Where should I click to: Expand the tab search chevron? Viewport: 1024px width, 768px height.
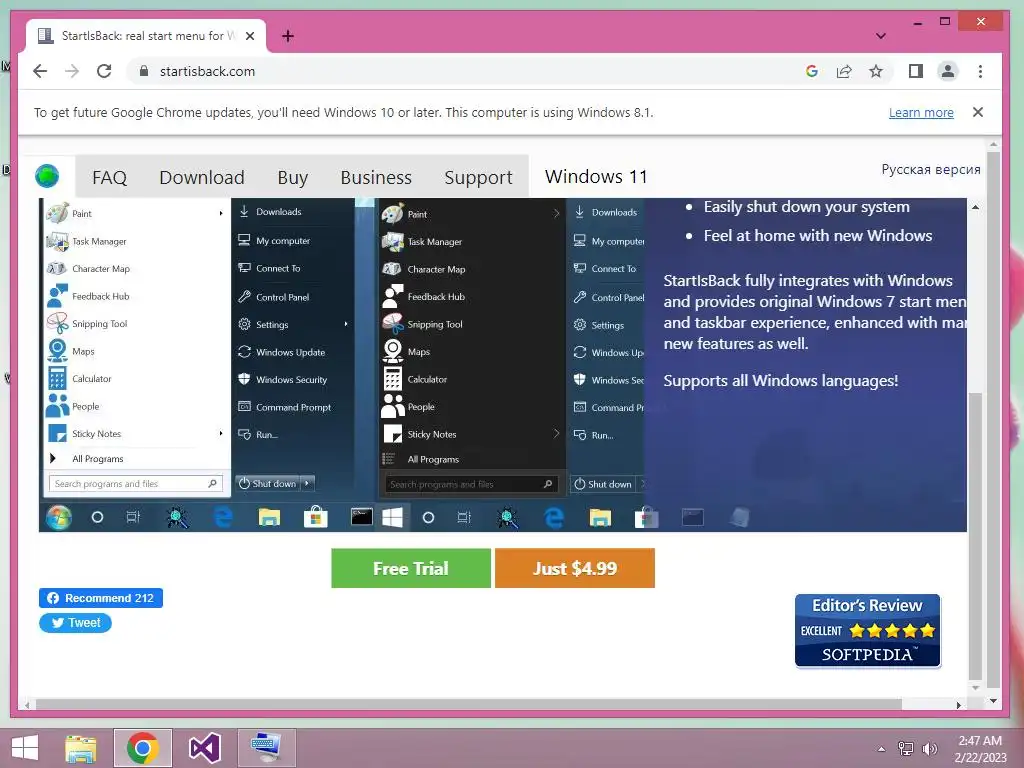880,36
